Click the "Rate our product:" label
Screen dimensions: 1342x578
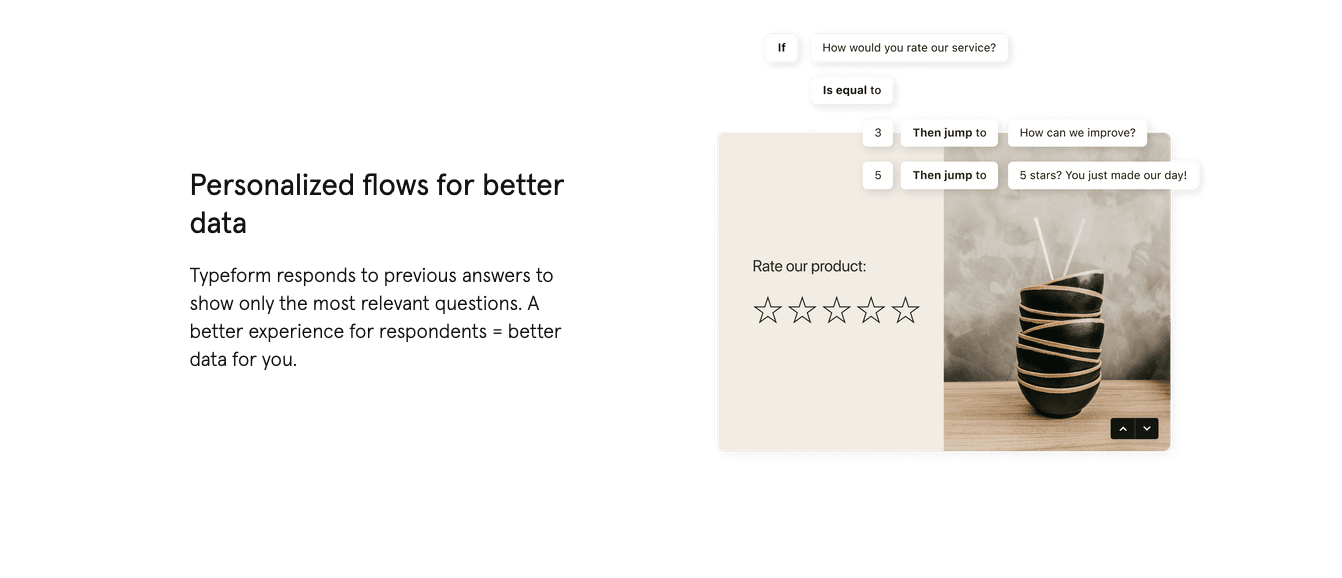point(809,266)
